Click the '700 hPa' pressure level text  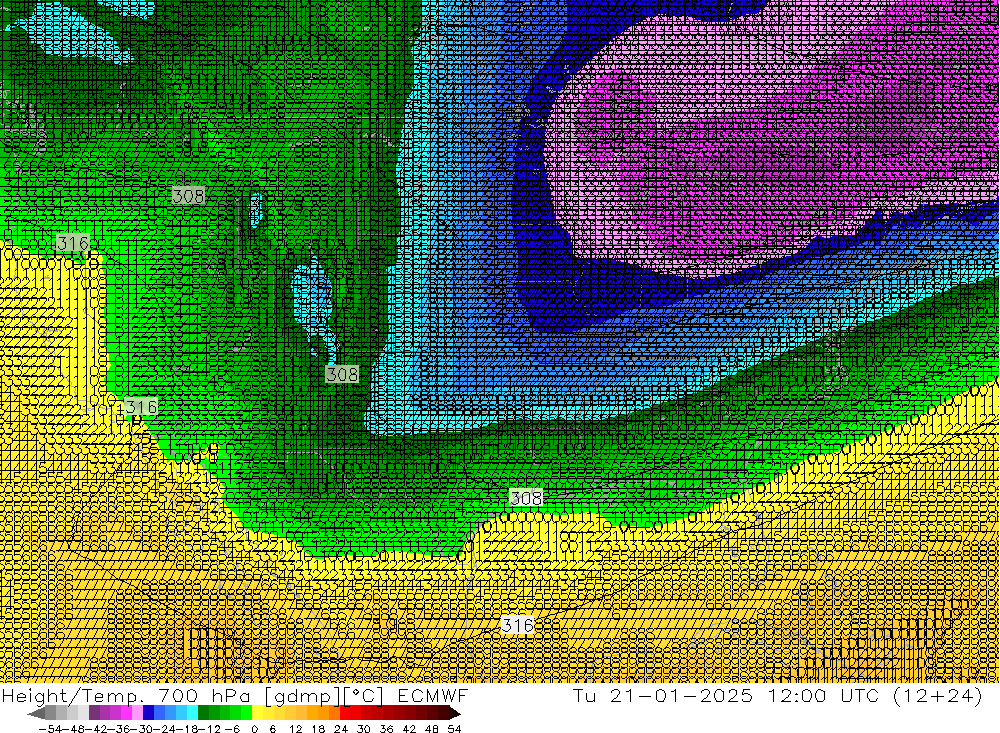click(204, 695)
